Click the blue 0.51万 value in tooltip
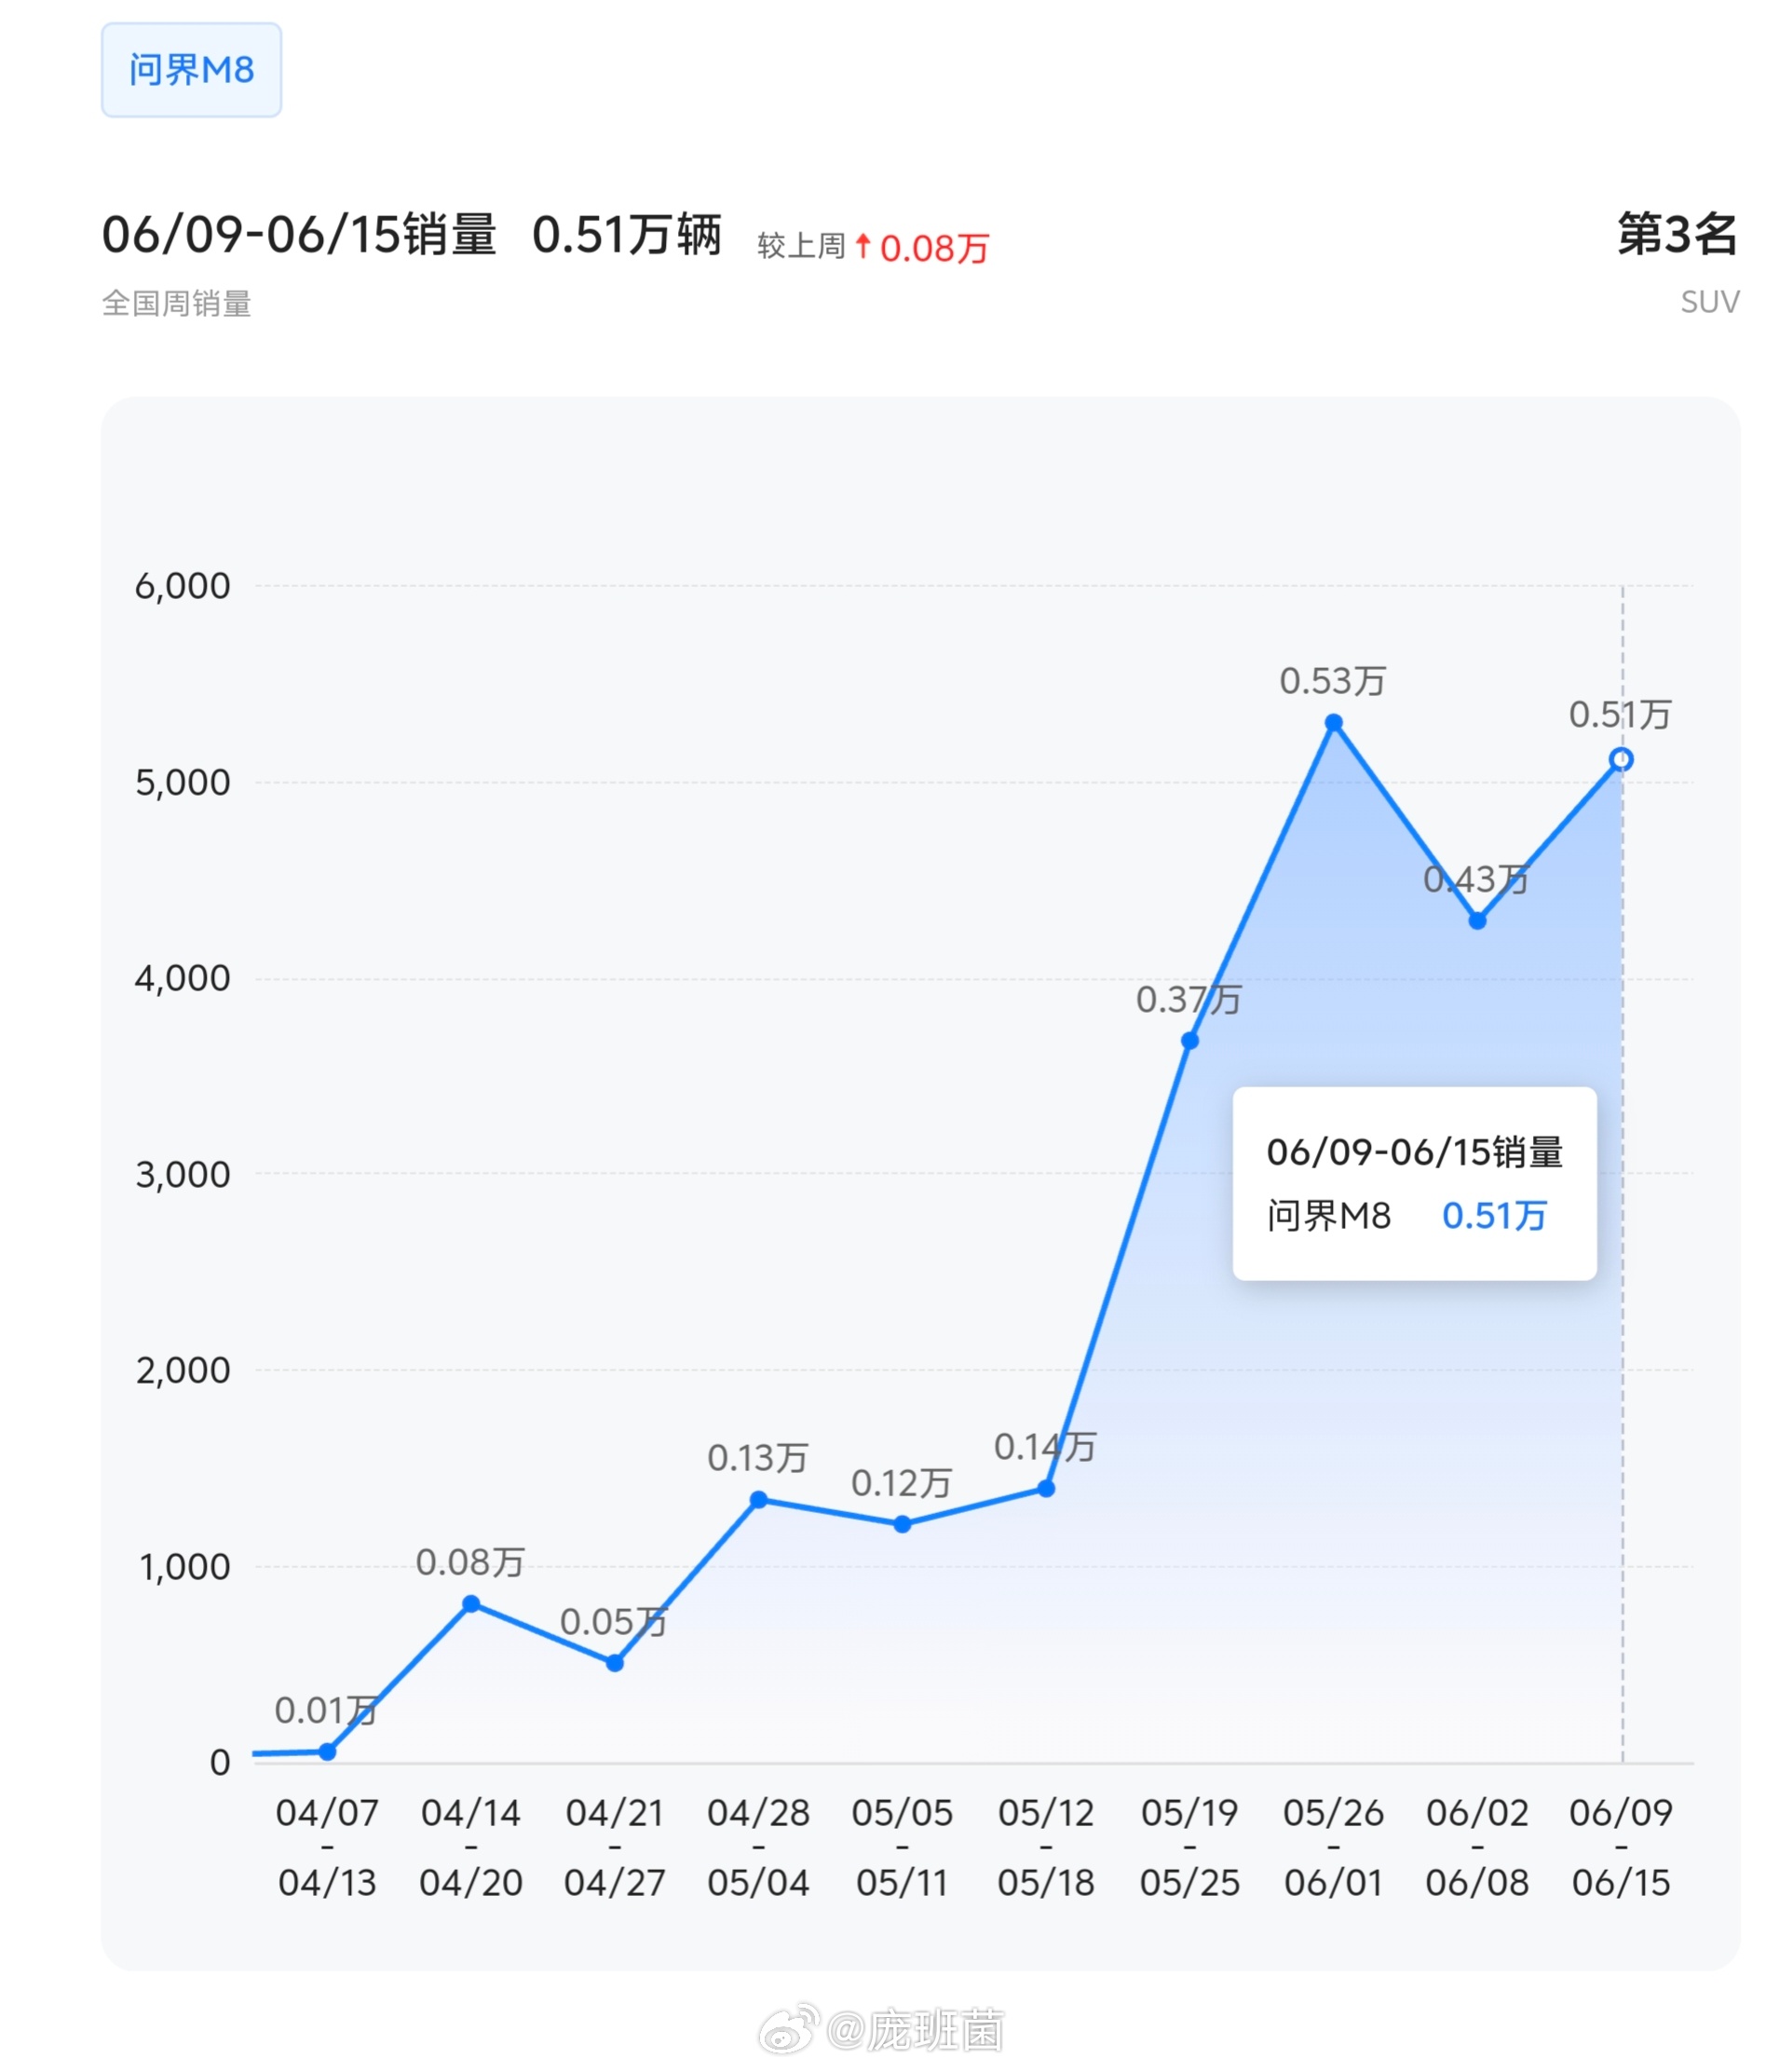Viewport: 1766px width, 2072px height. [x=1494, y=1216]
